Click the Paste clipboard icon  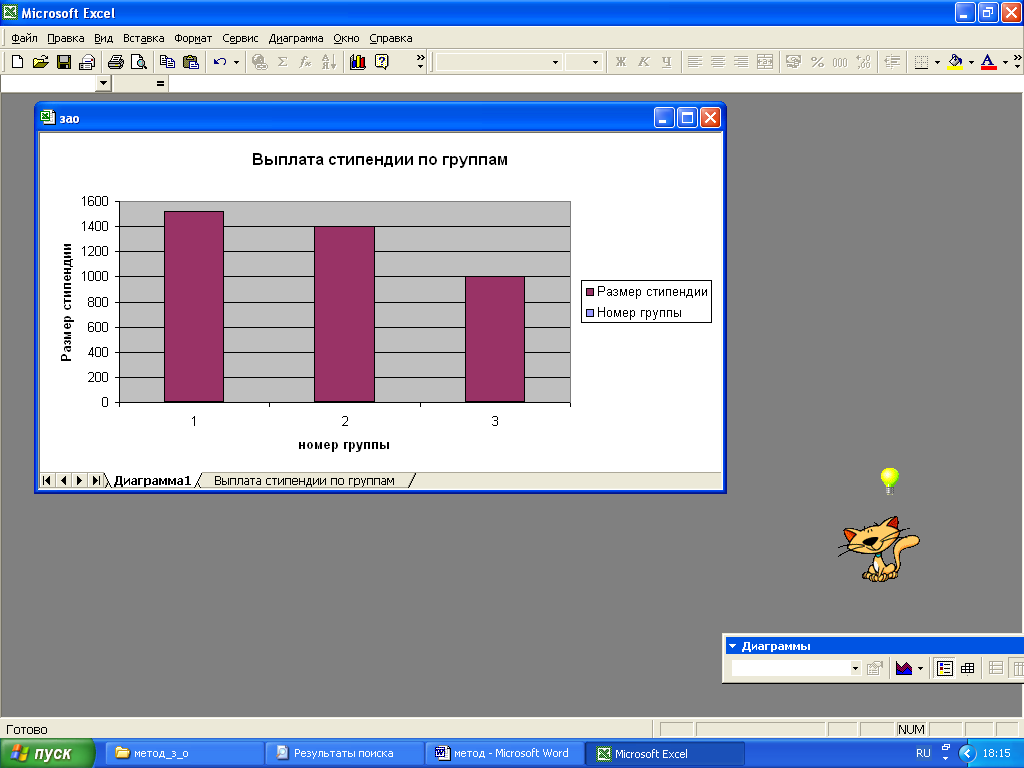point(191,62)
